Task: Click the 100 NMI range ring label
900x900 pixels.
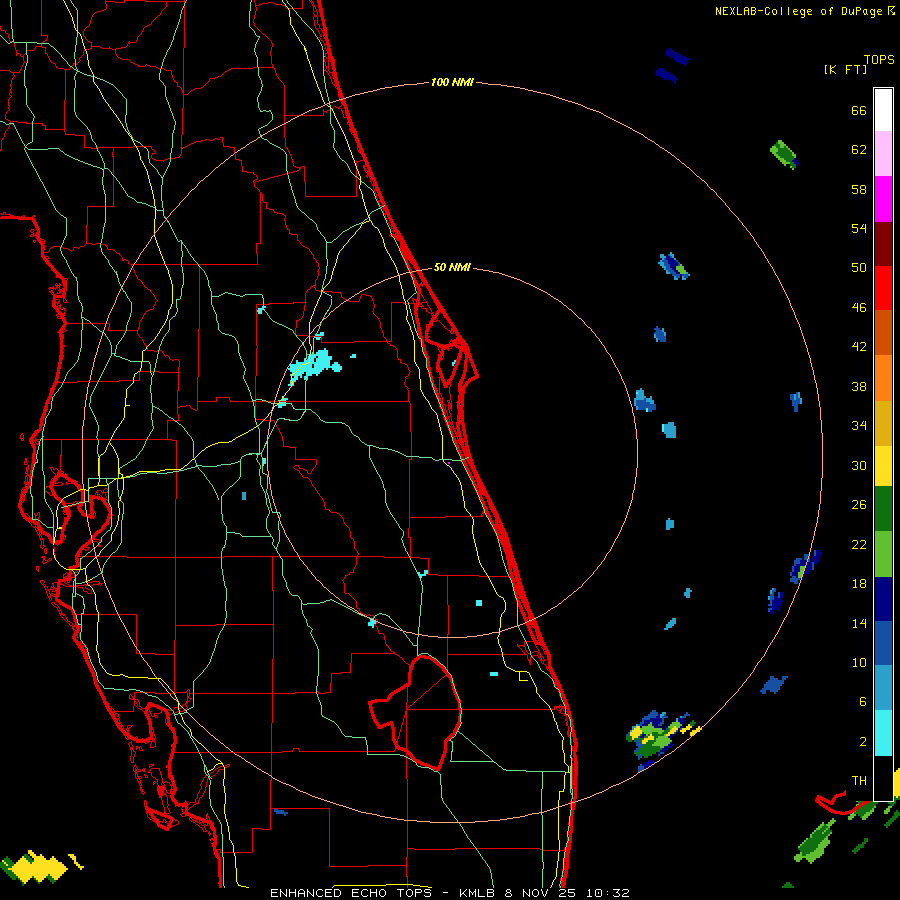Action: coord(452,83)
